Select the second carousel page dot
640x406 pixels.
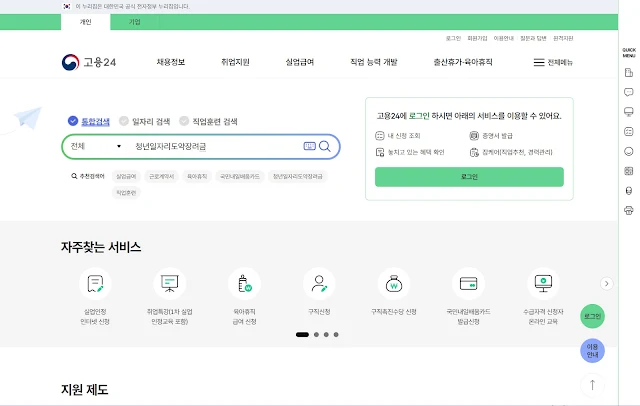(316, 335)
